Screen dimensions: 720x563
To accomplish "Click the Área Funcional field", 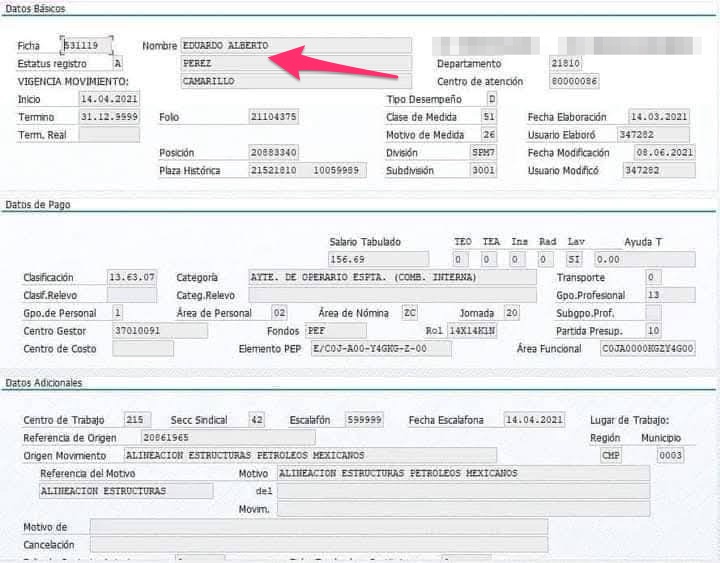I will (x=645, y=348).
